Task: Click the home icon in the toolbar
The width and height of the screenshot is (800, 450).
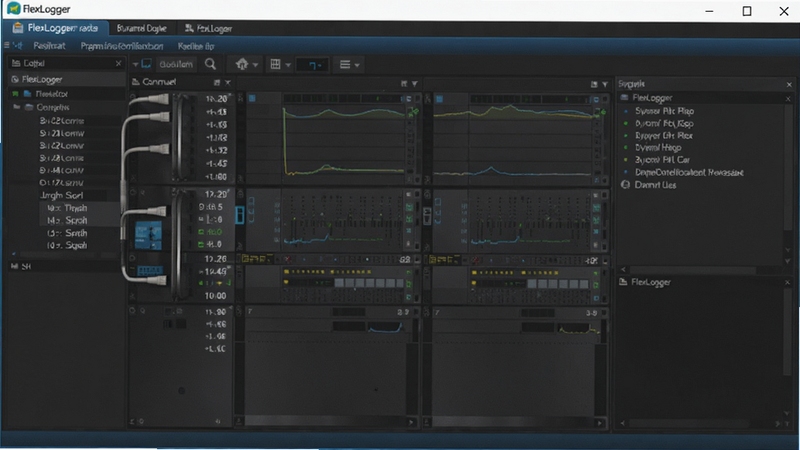Action: [242, 64]
